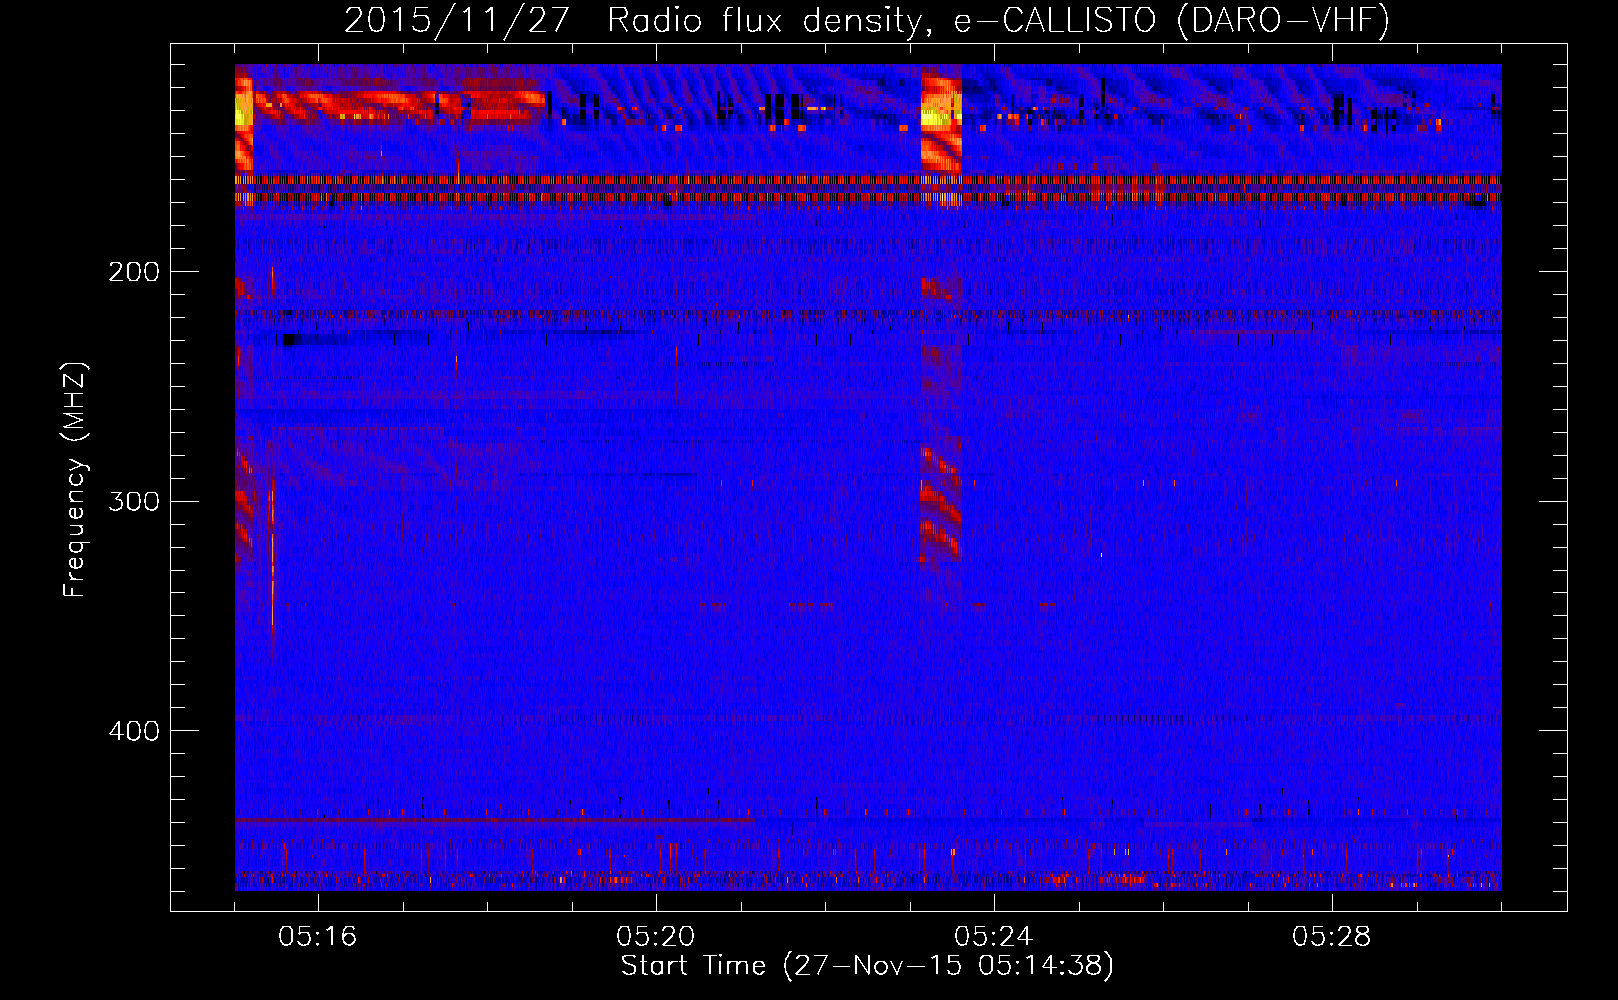Click the '400' frequency tick label
The width and height of the screenshot is (1618, 1000).
(134, 731)
